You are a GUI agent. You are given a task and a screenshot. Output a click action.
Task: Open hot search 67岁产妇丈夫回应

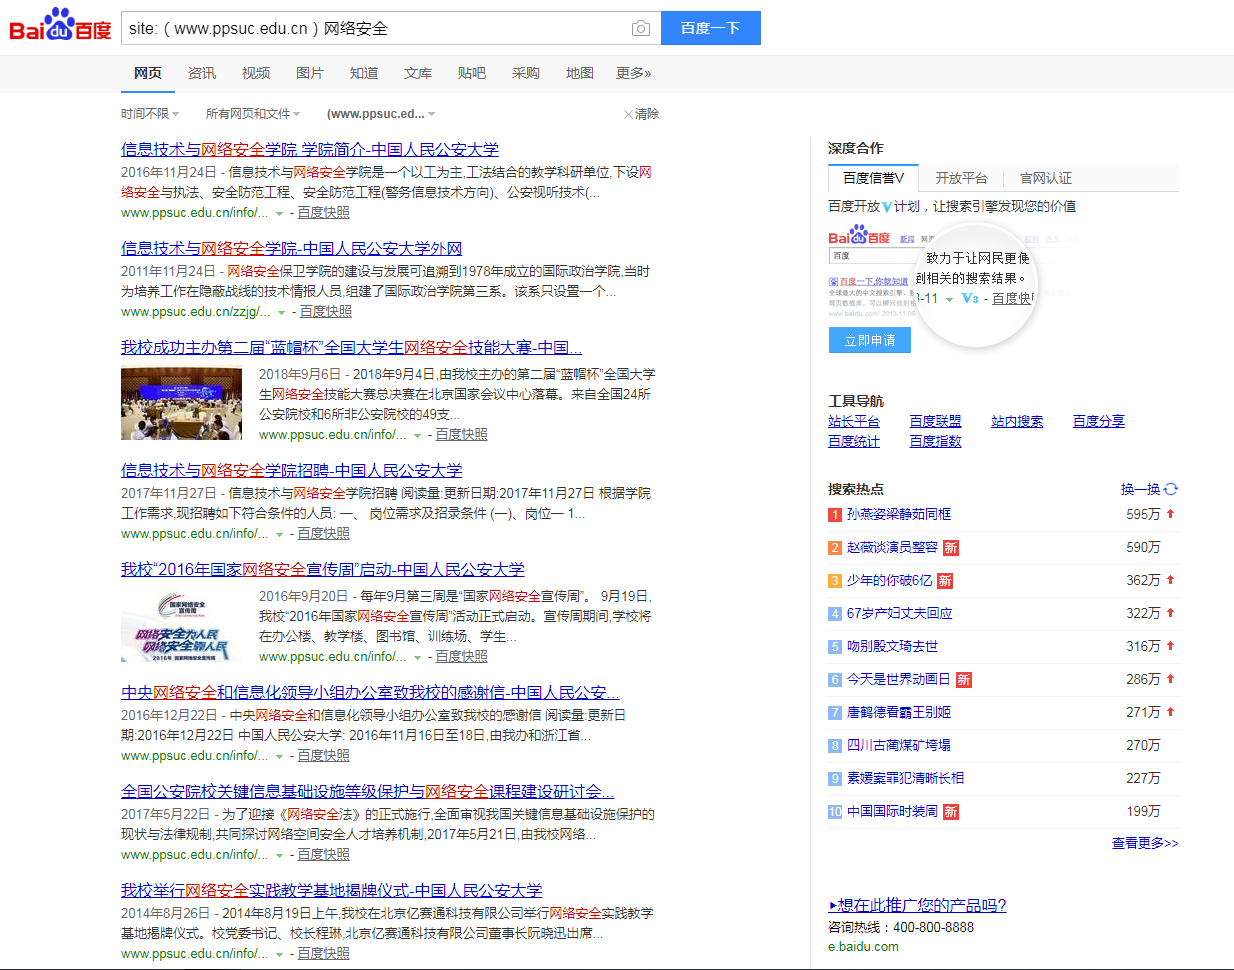pos(899,614)
